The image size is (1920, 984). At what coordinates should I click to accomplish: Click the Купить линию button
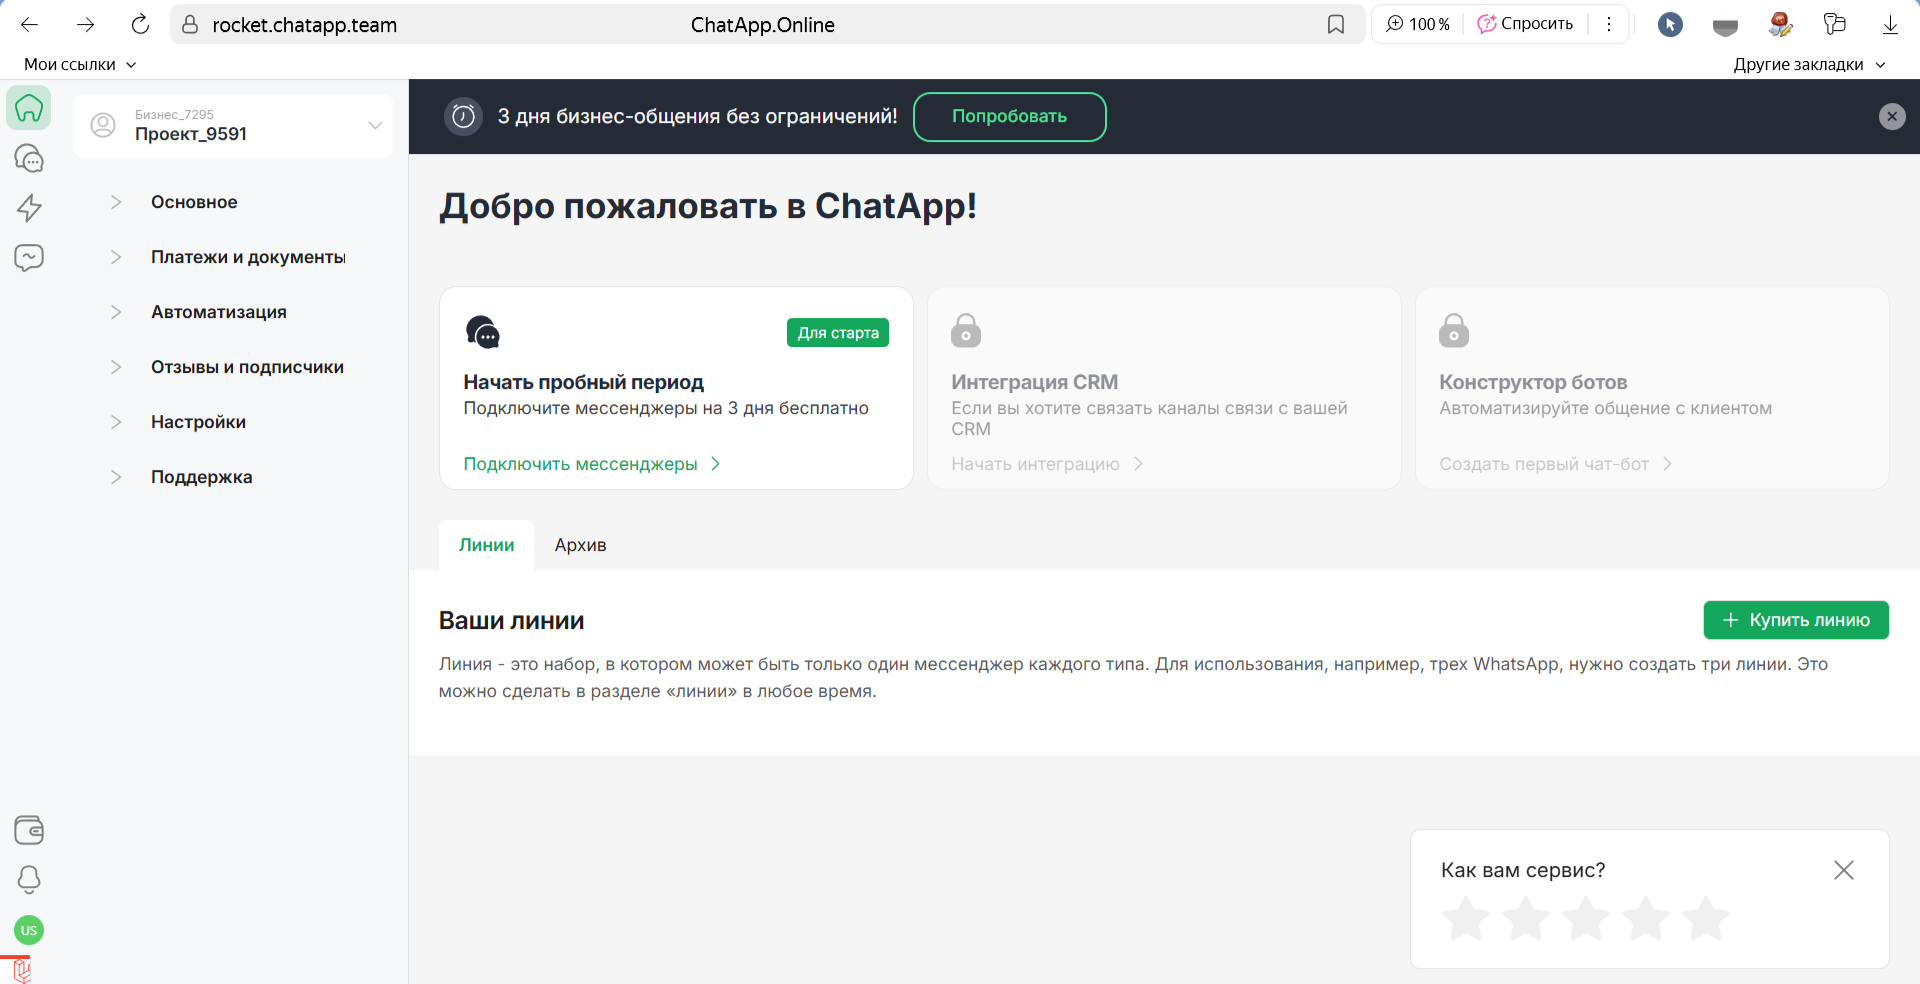pos(1795,620)
